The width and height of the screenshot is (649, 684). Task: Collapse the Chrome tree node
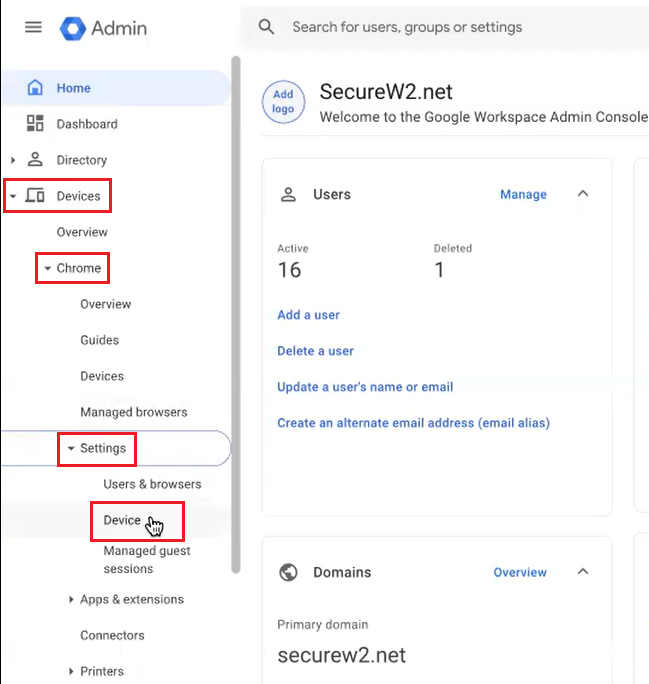click(x=47, y=268)
